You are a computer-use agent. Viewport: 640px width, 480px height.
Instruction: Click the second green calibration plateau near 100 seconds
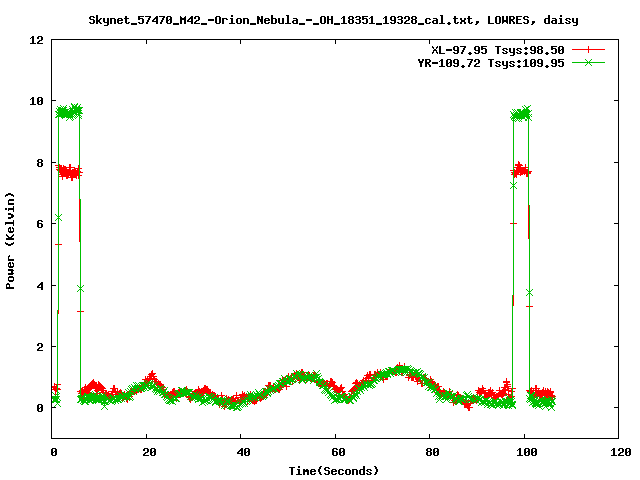521,114
